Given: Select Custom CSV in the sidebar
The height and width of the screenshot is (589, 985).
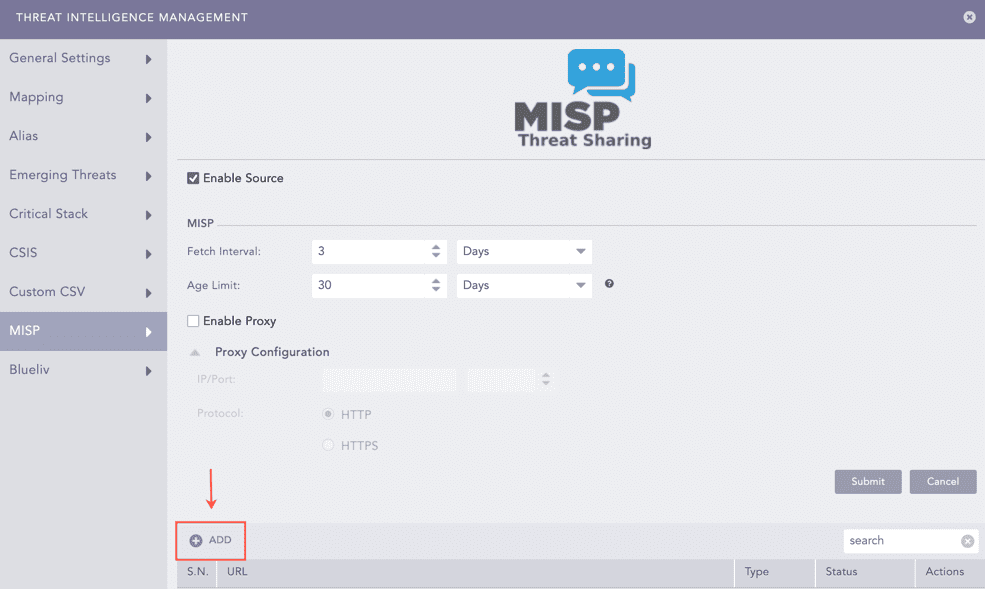Looking at the screenshot, I should point(48,292).
